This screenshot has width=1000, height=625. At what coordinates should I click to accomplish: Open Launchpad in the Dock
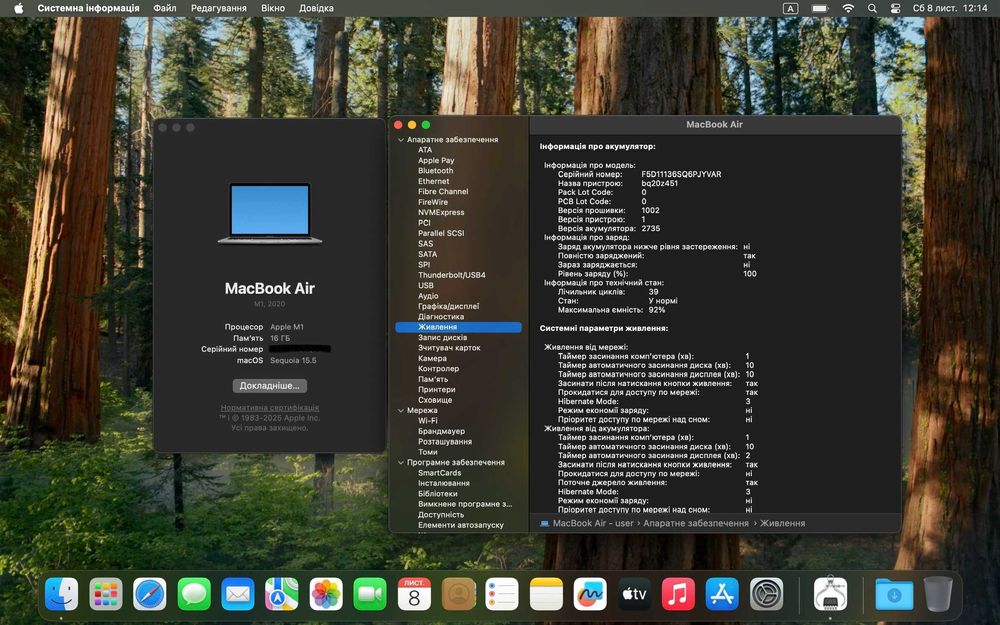tap(106, 594)
